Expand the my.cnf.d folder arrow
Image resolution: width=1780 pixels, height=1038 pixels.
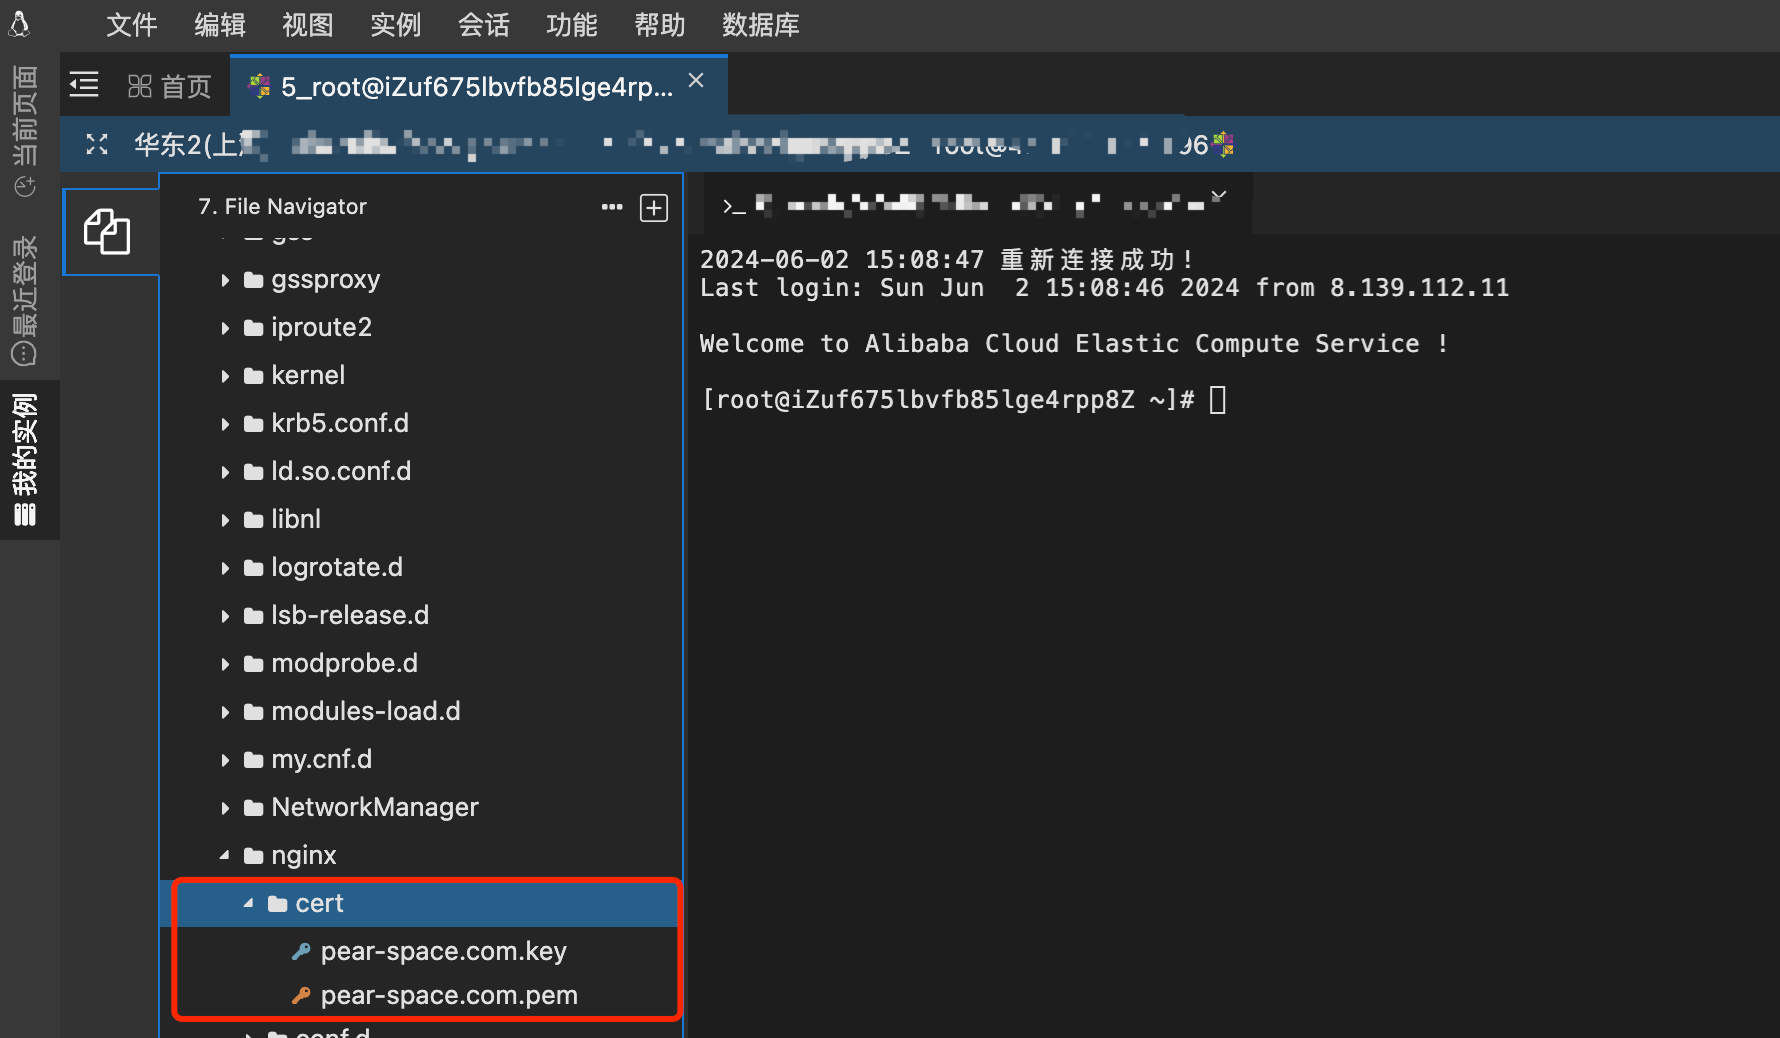pos(225,760)
